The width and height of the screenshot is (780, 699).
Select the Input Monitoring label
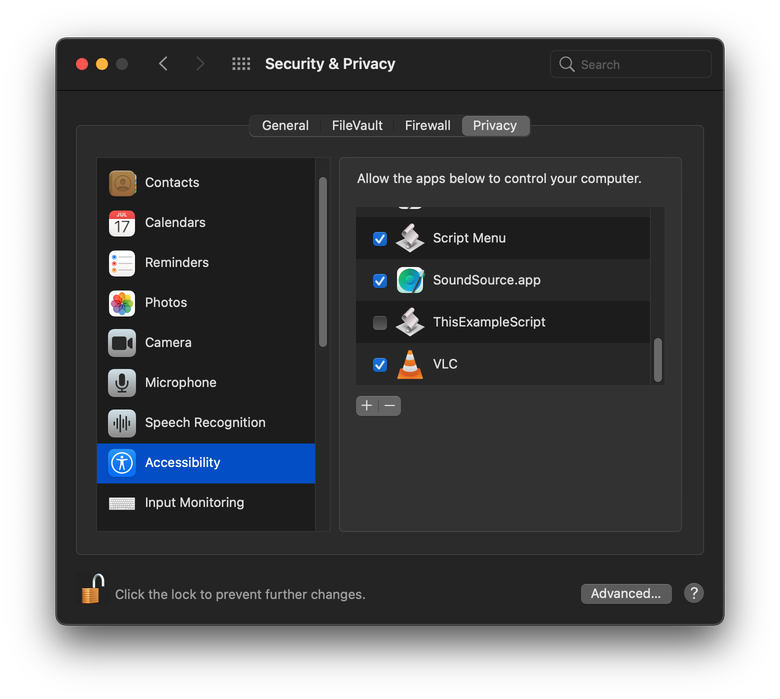(195, 502)
